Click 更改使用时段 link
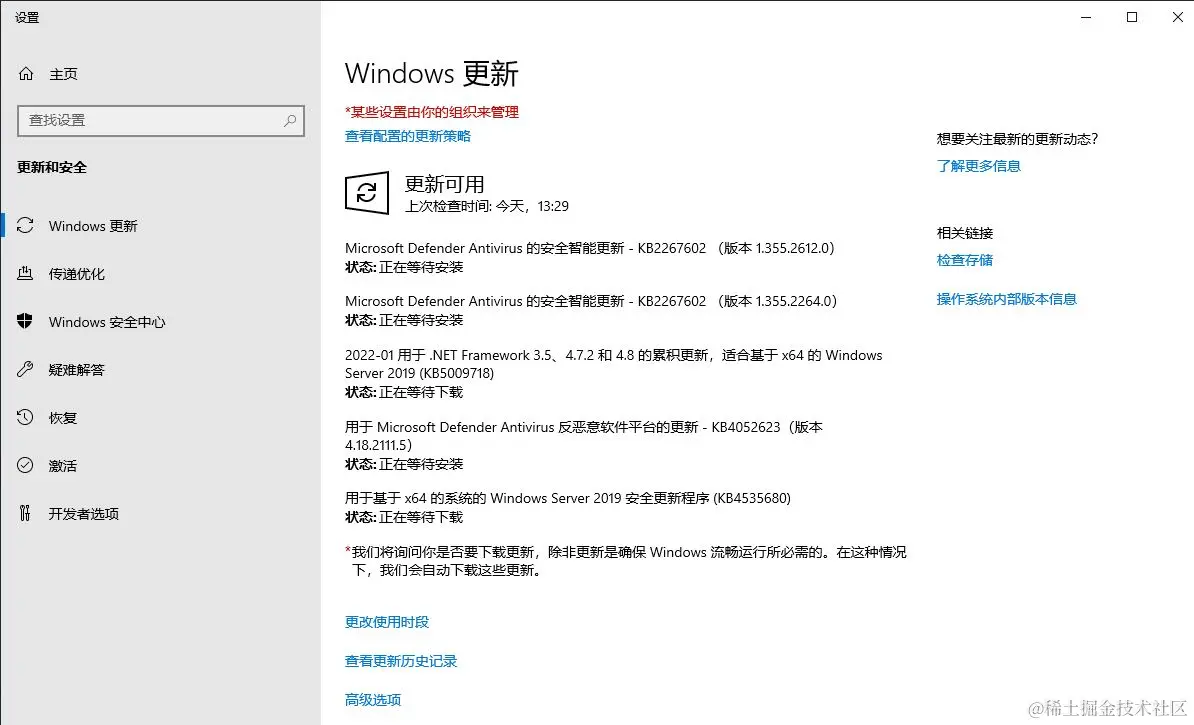Image resolution: width=1194 pixels, height=725 pixels. coord(387,622)
